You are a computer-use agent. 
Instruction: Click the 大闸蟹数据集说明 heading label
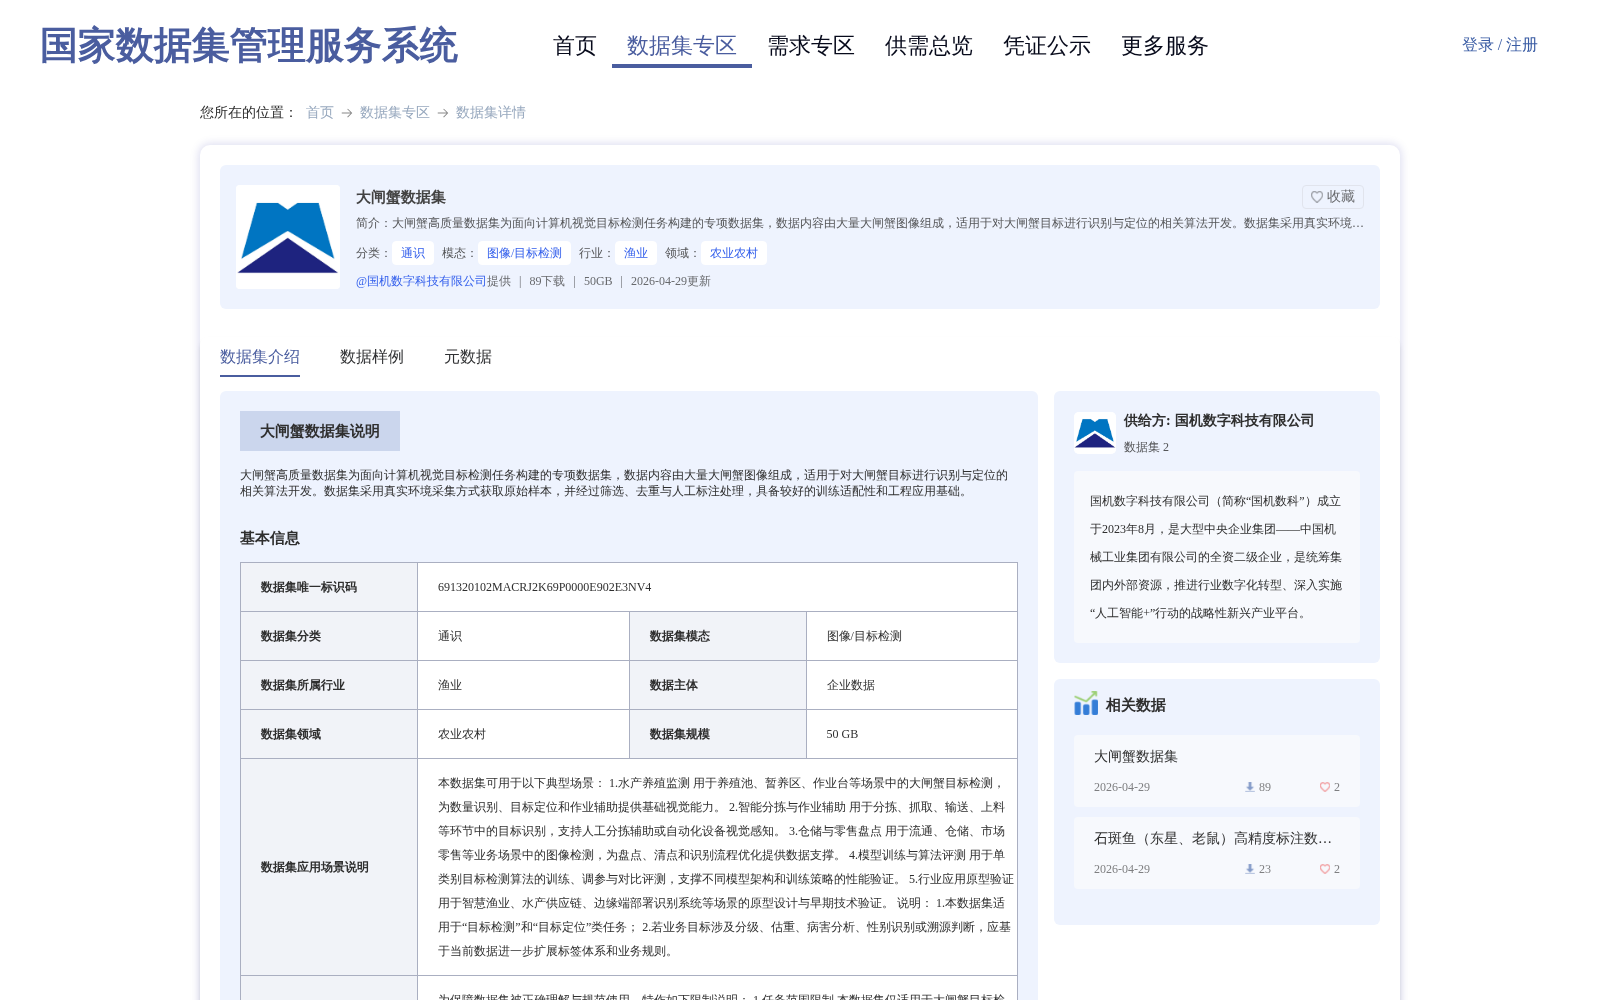[x=320, y=431]
